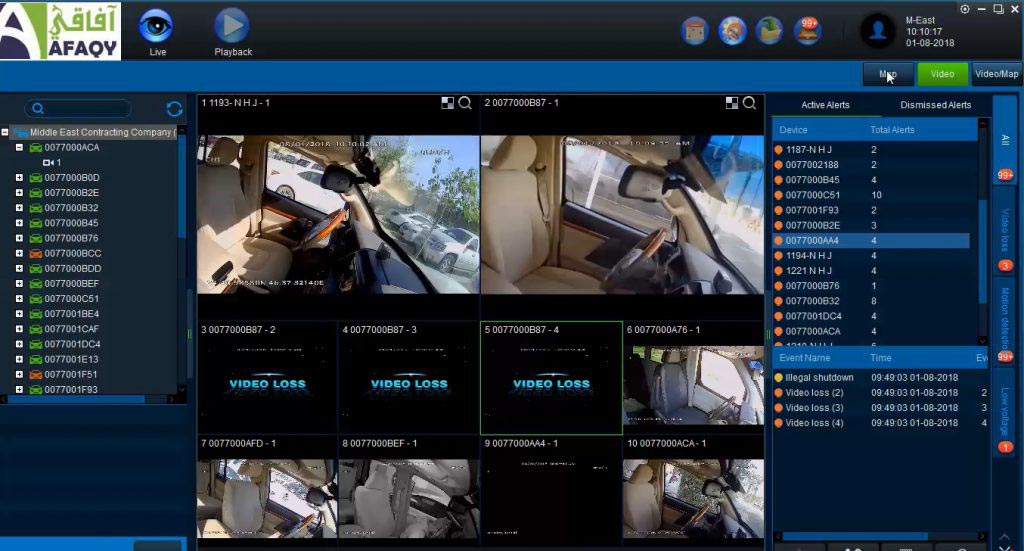The width and height of the screenshot is (1024, 551).
Task: Collapse the 0077000ACA device node
Action: [19, 148]
